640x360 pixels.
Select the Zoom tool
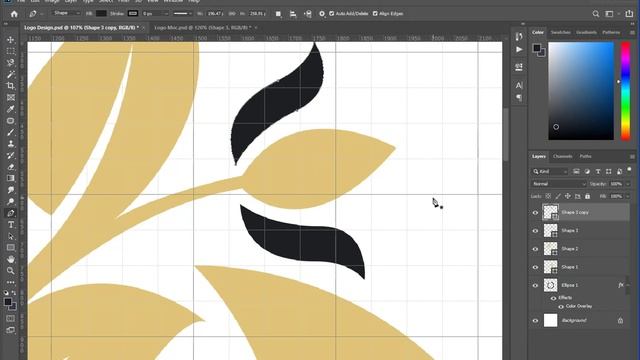click(11, 271)
